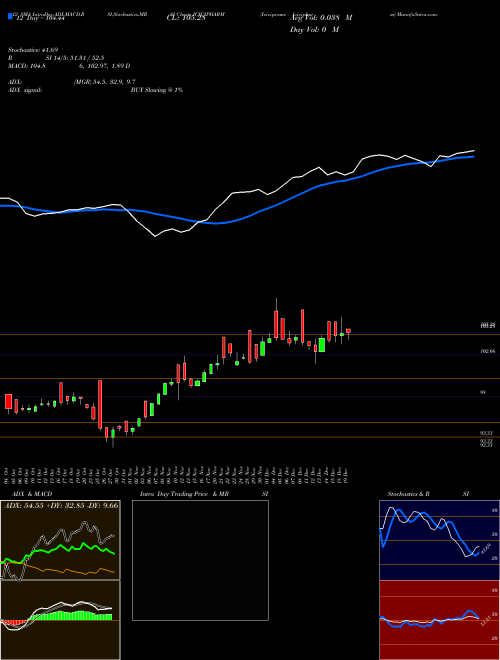Screen dimensions: 500x660
Task: Click the "BUY Slowing @ 1%" signal text
Action: coord(157,90)
